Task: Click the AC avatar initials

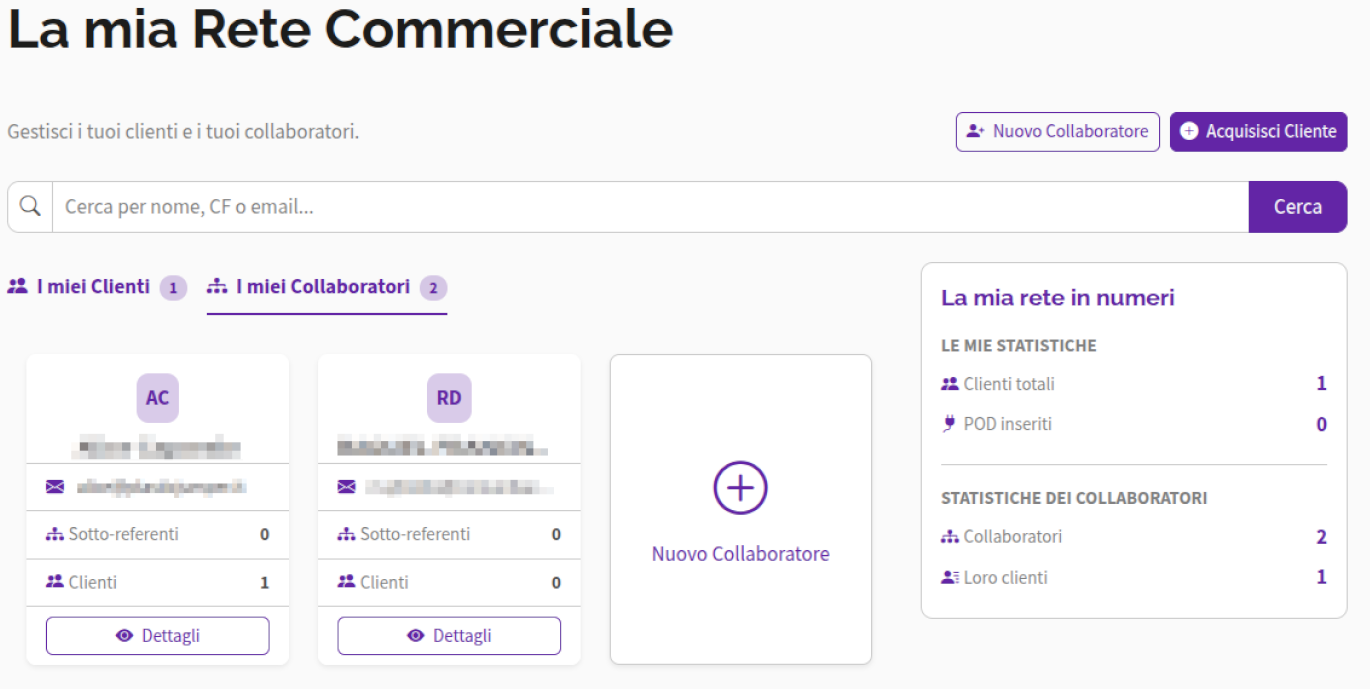Action: [x=158, y=398]
